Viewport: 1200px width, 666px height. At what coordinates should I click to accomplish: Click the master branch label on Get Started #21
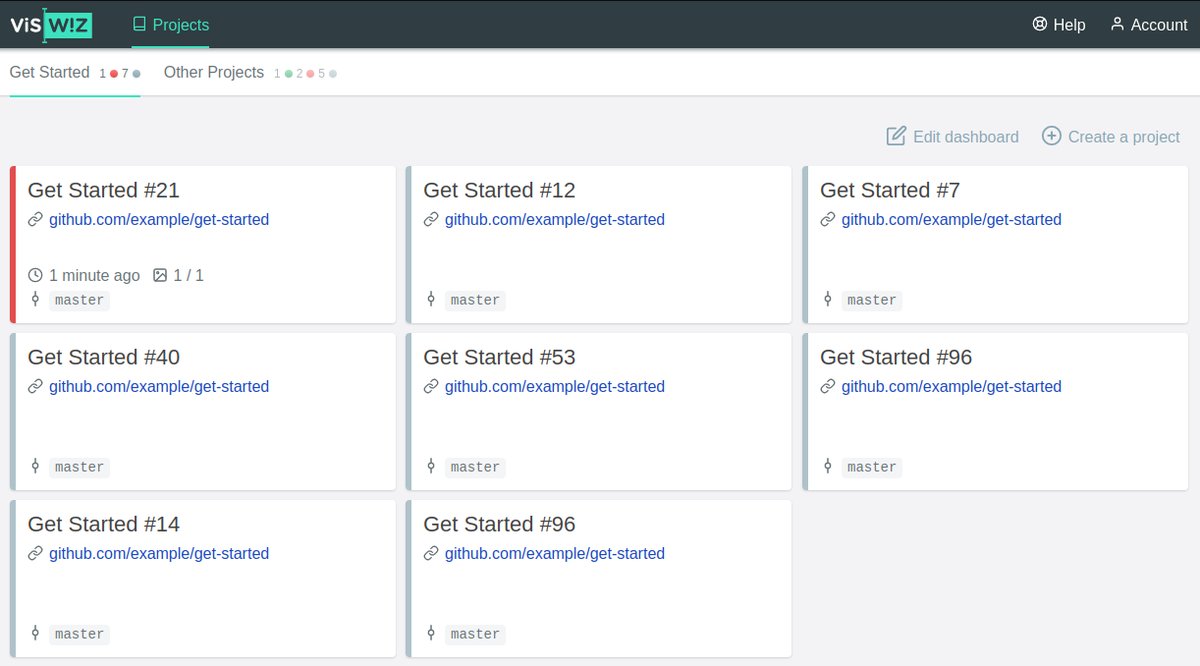(x=79, y=300)
